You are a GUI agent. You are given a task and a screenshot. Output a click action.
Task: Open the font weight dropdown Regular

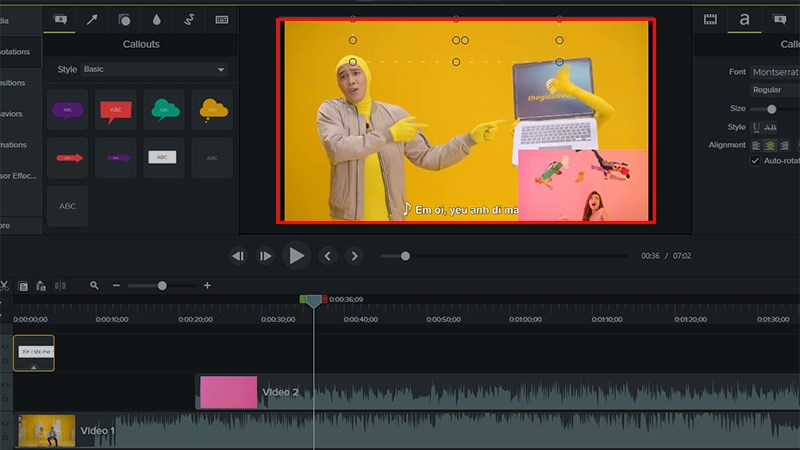click(775, 90)
